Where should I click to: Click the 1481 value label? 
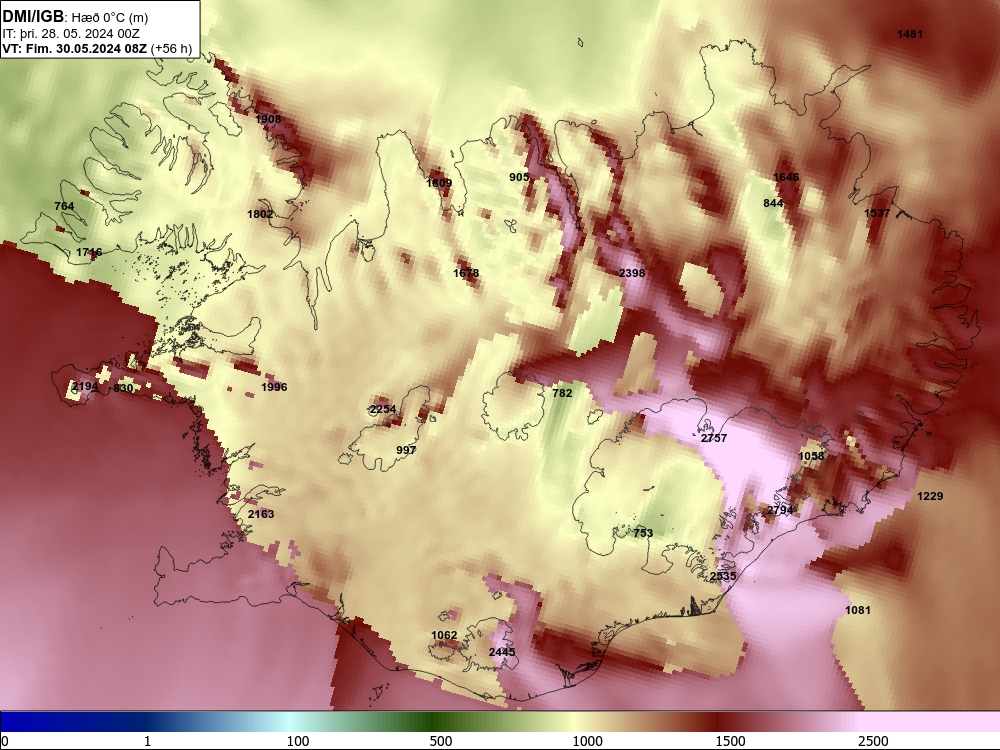click(909, 34)
